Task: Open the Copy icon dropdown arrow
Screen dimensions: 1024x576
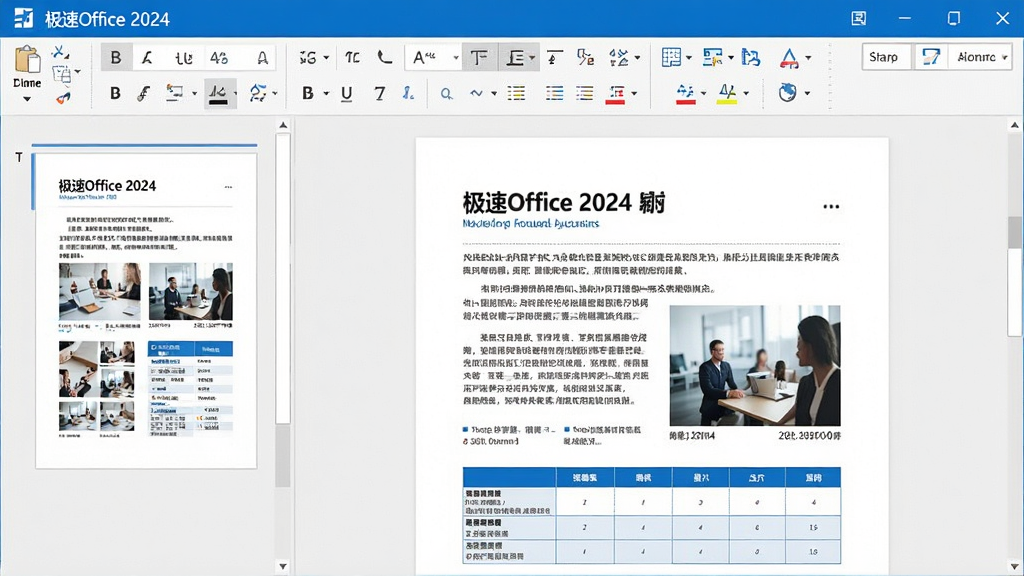Action: pyautogui.click(x=78, y=71)
